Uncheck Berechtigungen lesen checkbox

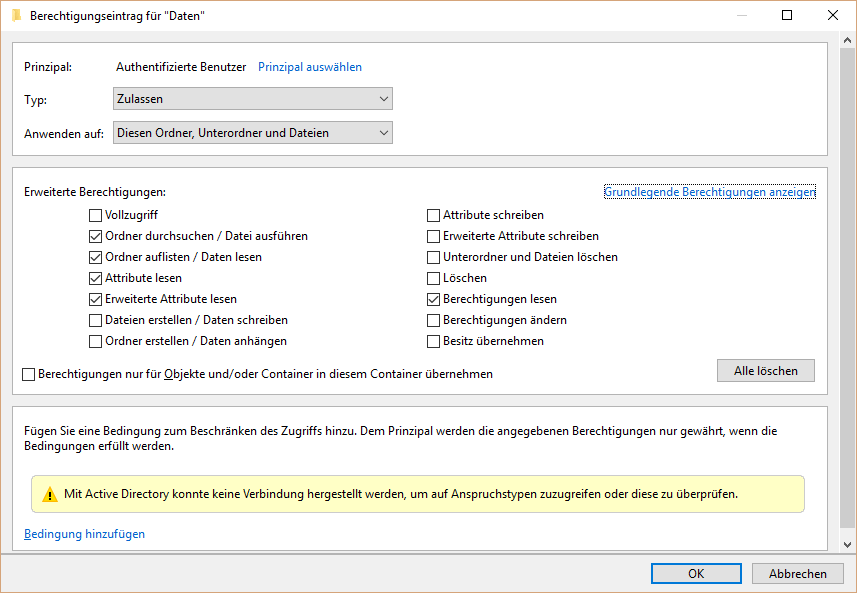[434, 299]
